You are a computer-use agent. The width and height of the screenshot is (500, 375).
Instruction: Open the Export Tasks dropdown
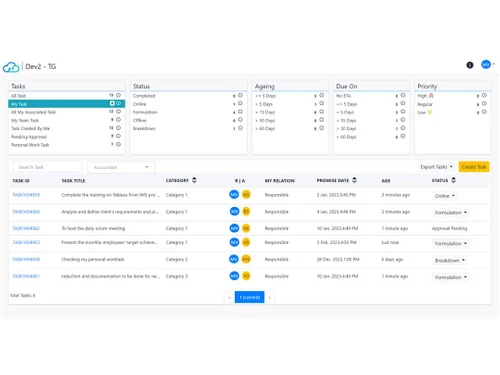click(x=436, y=167)
